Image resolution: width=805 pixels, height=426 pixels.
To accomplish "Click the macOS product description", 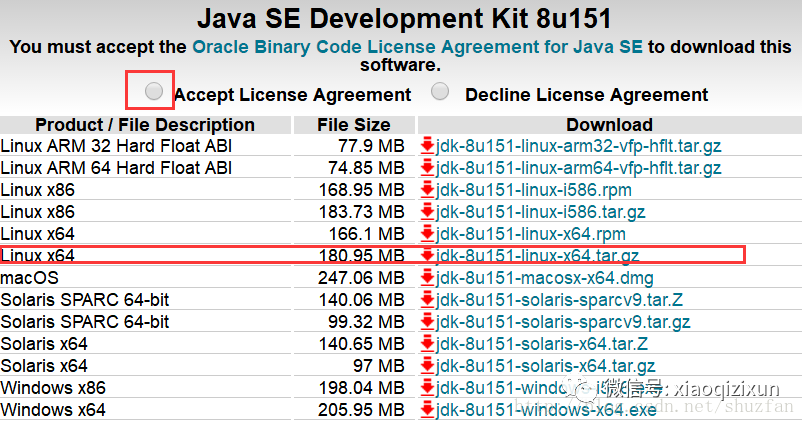I will 30,278.
